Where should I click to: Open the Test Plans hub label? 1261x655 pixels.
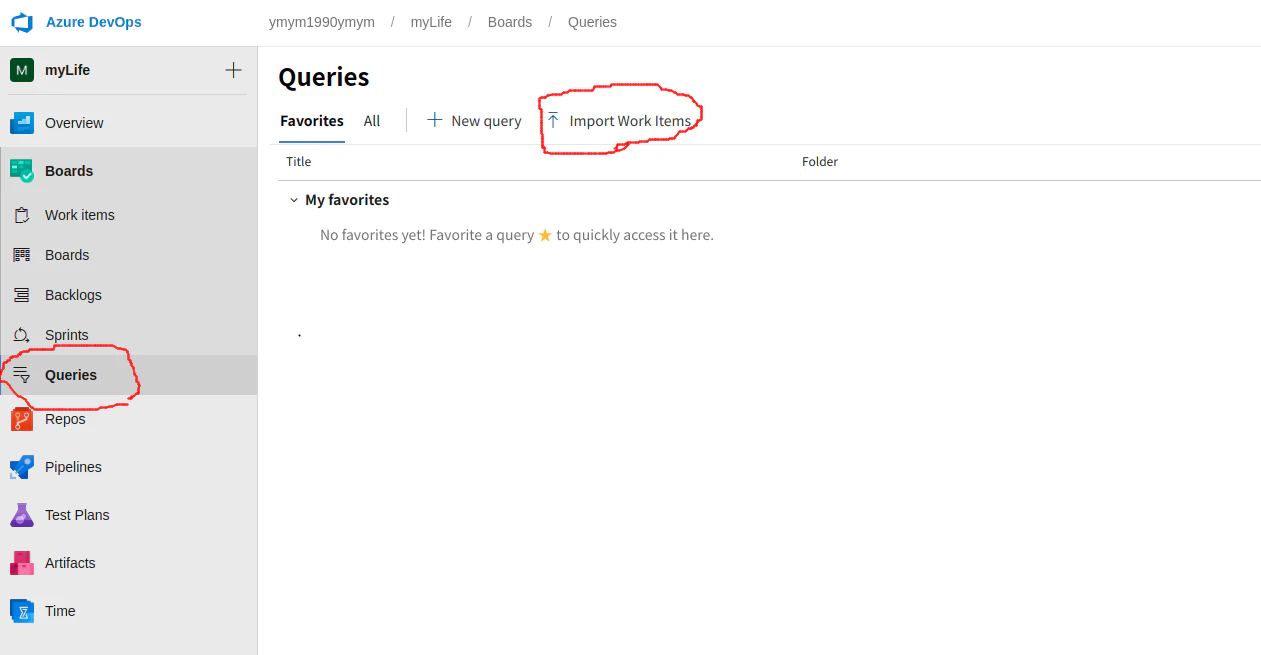77,515
